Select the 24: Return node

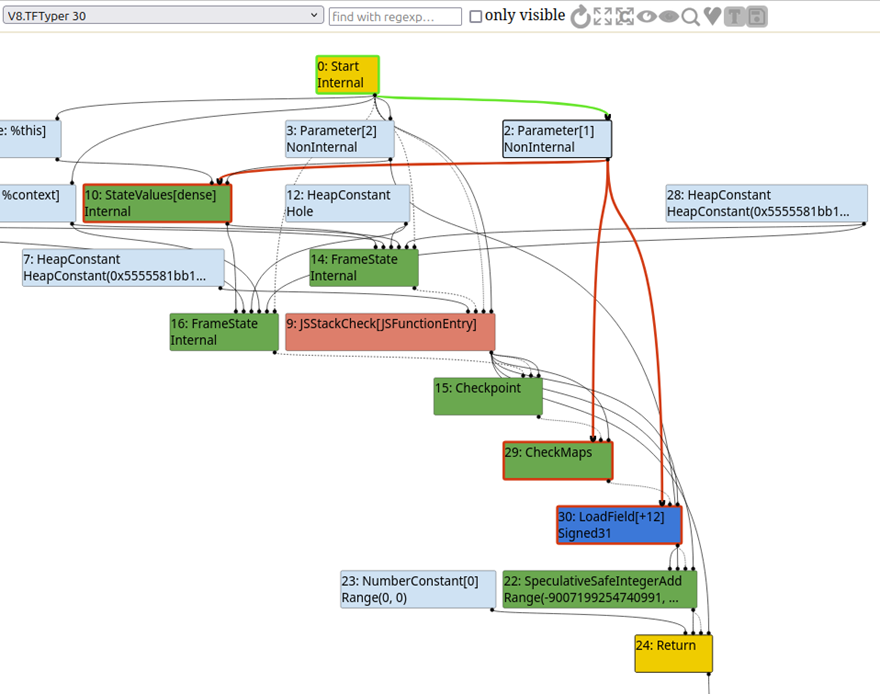tap(673, 654)
